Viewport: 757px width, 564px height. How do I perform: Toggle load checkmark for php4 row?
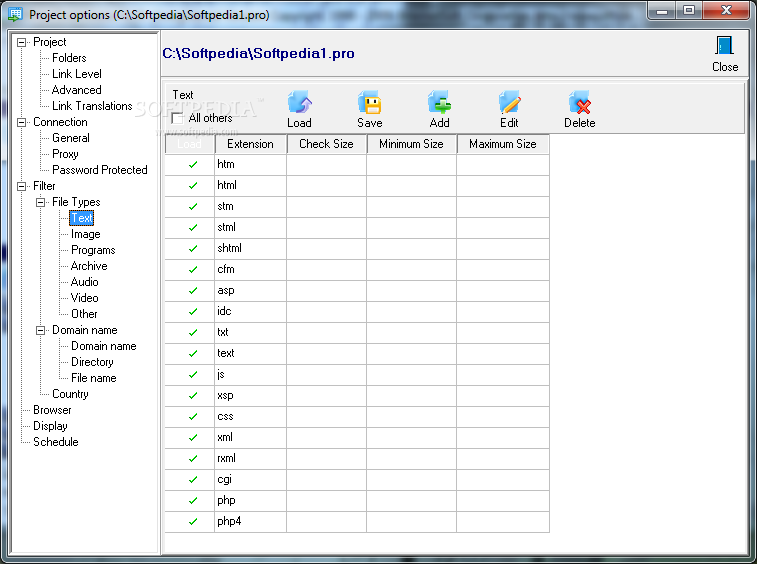193,522
